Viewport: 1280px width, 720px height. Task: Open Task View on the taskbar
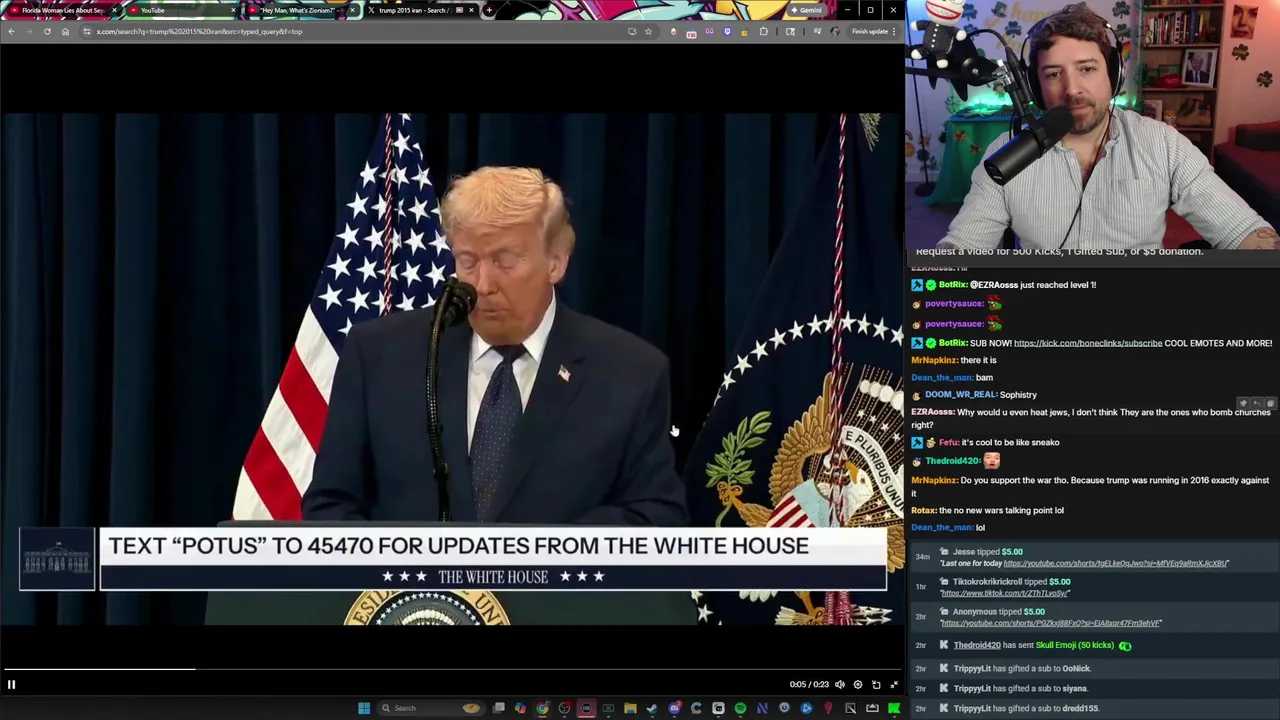[x=499, y=708]
